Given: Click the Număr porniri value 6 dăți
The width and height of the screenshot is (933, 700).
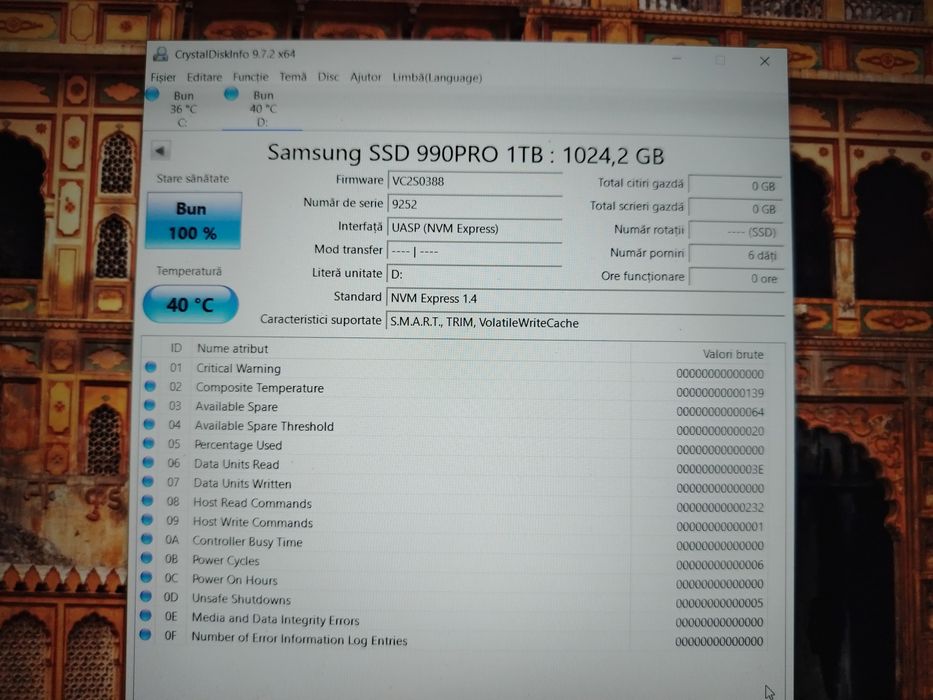Looking at the screenshot, I should click(x=735, y=255).
